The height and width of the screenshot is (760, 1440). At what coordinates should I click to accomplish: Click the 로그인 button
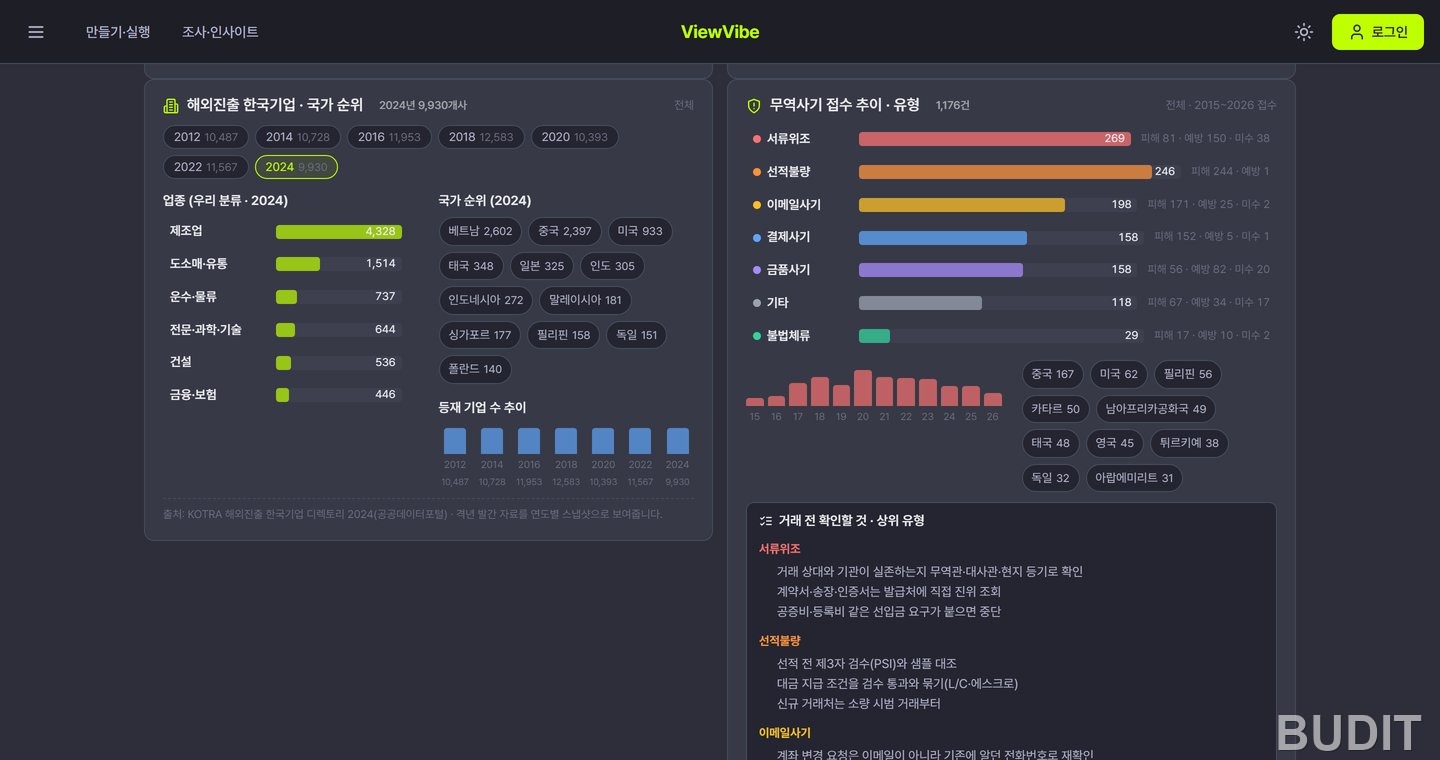click(1378, 32)
